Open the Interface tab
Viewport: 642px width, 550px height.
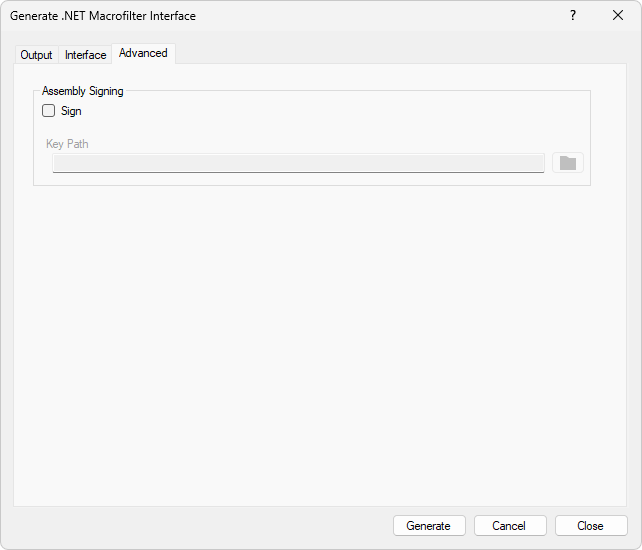(x=85, y=55)
